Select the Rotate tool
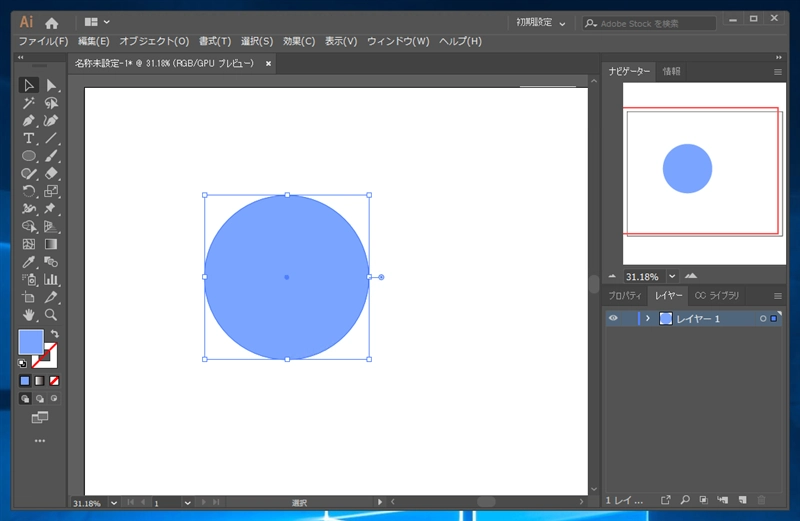The height and width of the screenshot is (521, 800). coord(29,191)
